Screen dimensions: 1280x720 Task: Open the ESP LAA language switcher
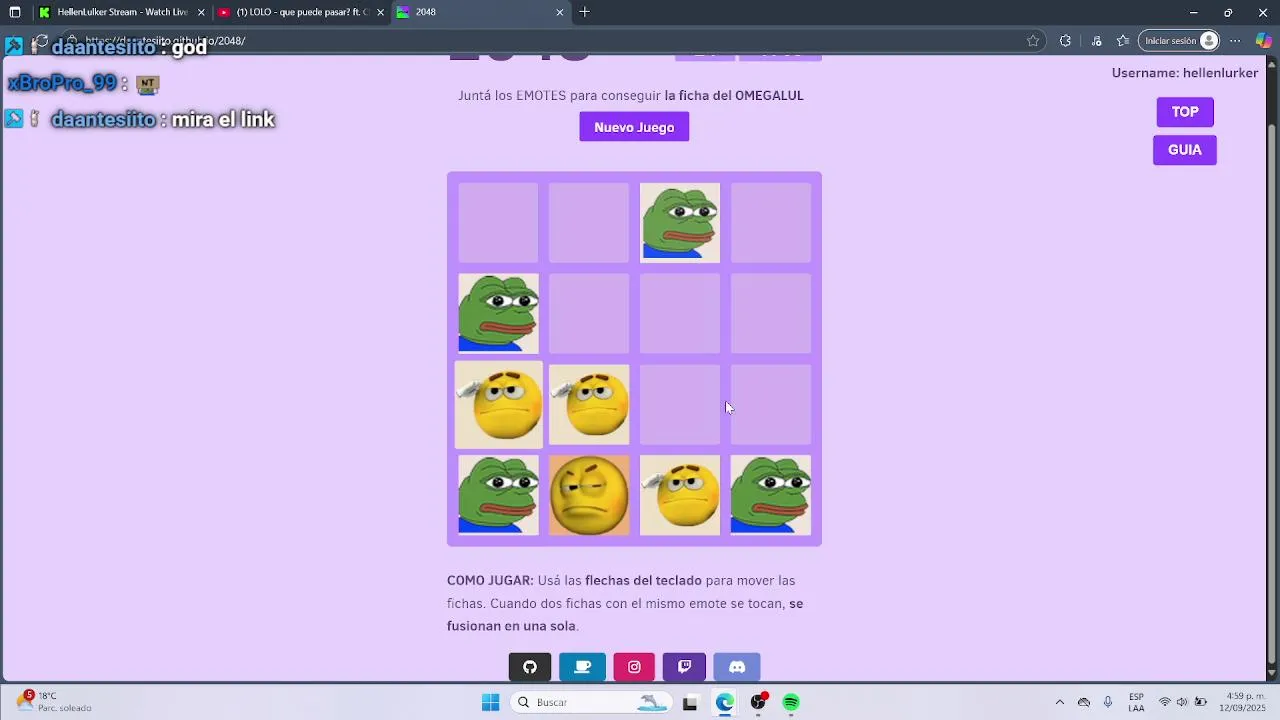pyautogui.click(x=1136, y=702)
